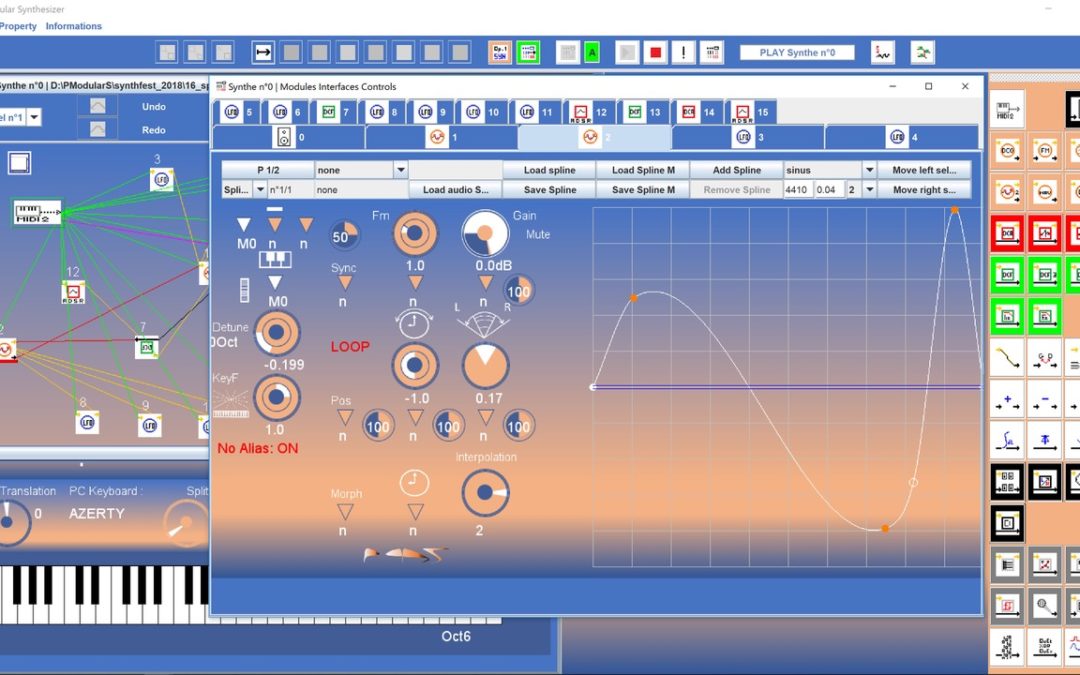Click the Load Spline M button
Screen dimensions: 1080x675
coord(643,170)
